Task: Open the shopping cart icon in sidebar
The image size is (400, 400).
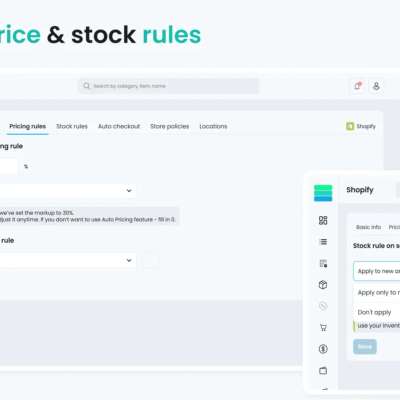Action: pos(323,328)
